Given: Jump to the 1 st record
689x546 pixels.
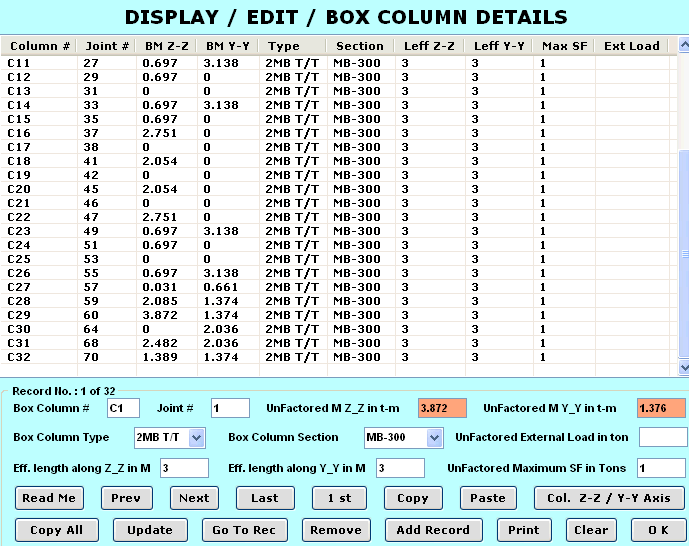Looking at the screenshot, I should pyautogui.click(x=339, y=498).
